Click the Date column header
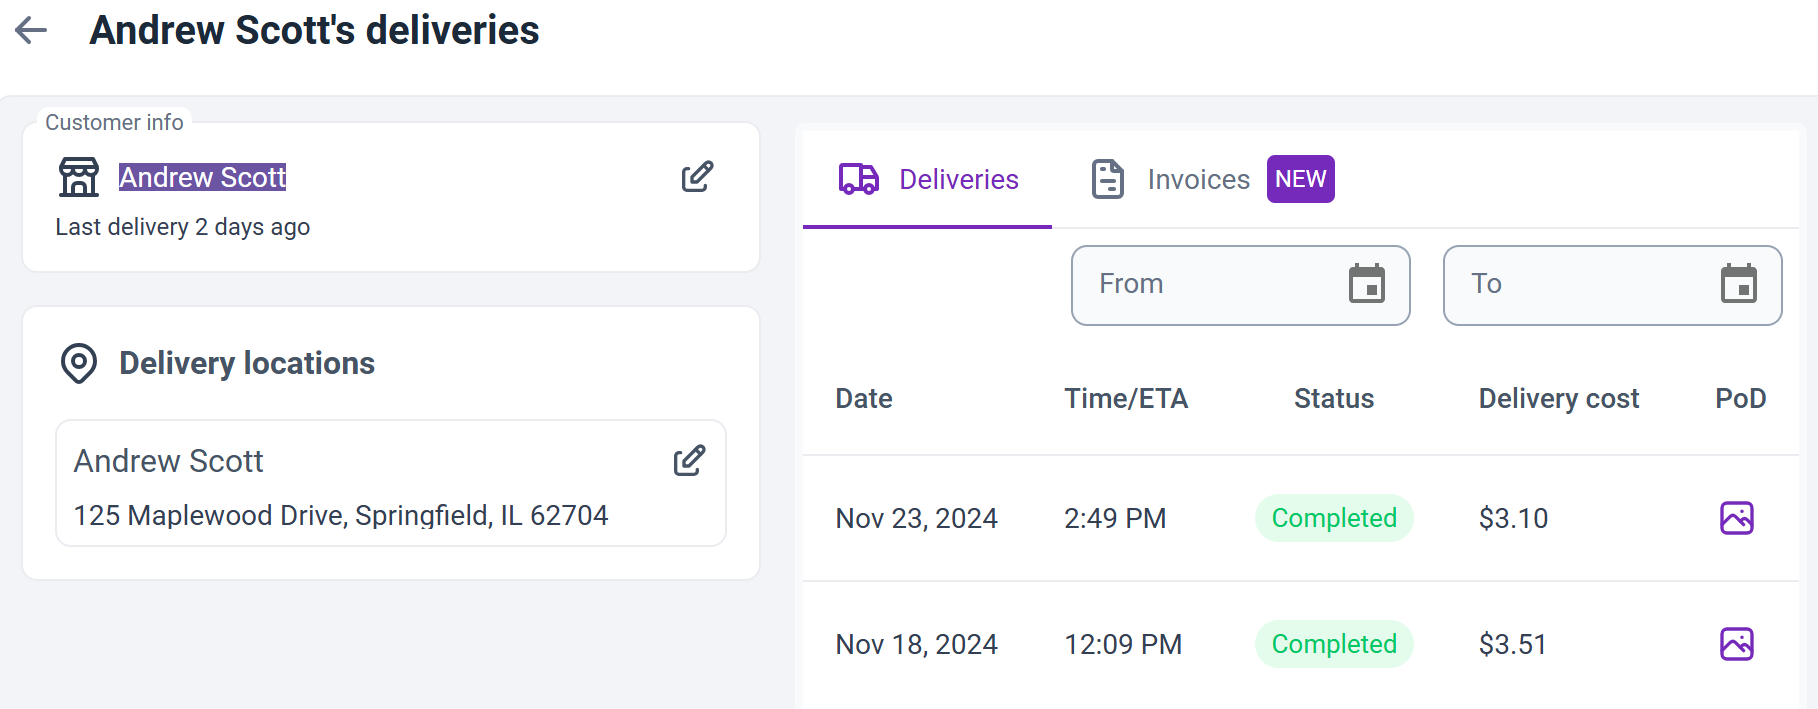The width and height of the screenshot is (1818, 709). 864,399
